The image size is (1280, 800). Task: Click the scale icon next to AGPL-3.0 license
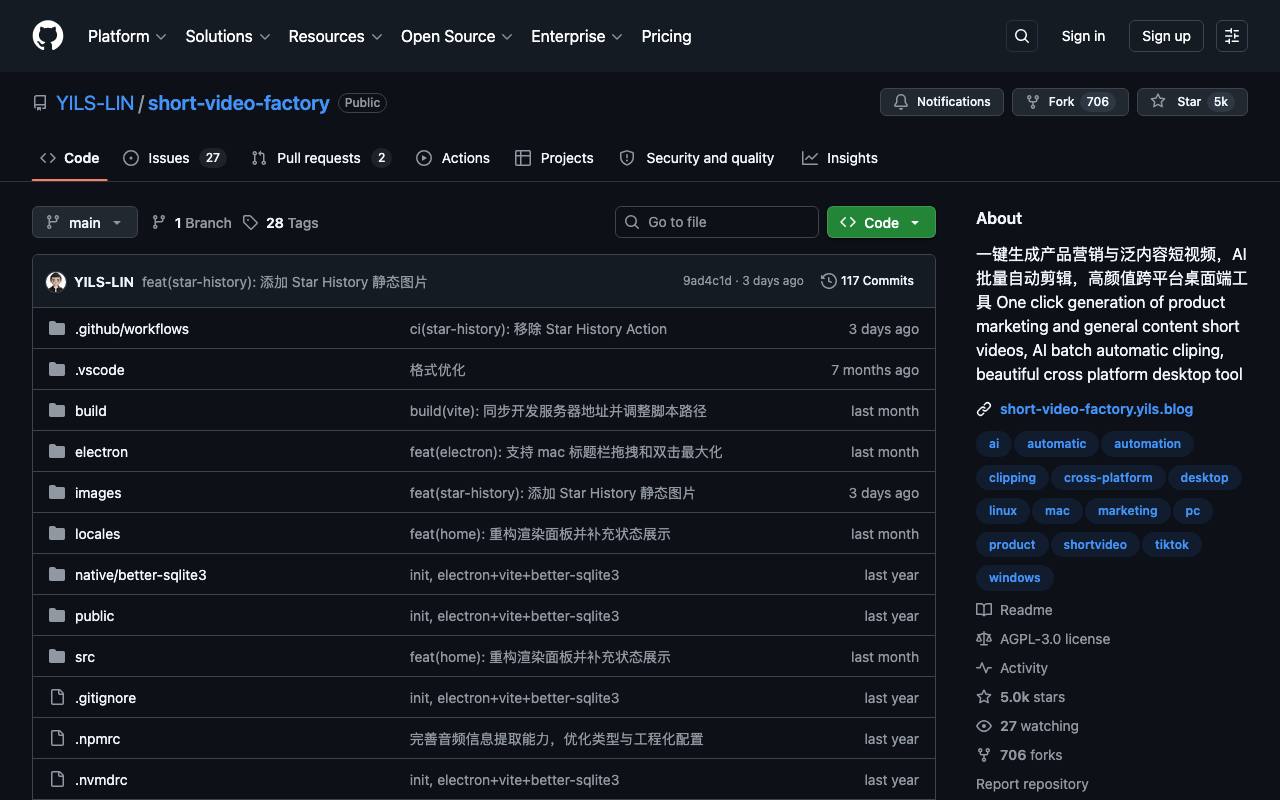984,639
